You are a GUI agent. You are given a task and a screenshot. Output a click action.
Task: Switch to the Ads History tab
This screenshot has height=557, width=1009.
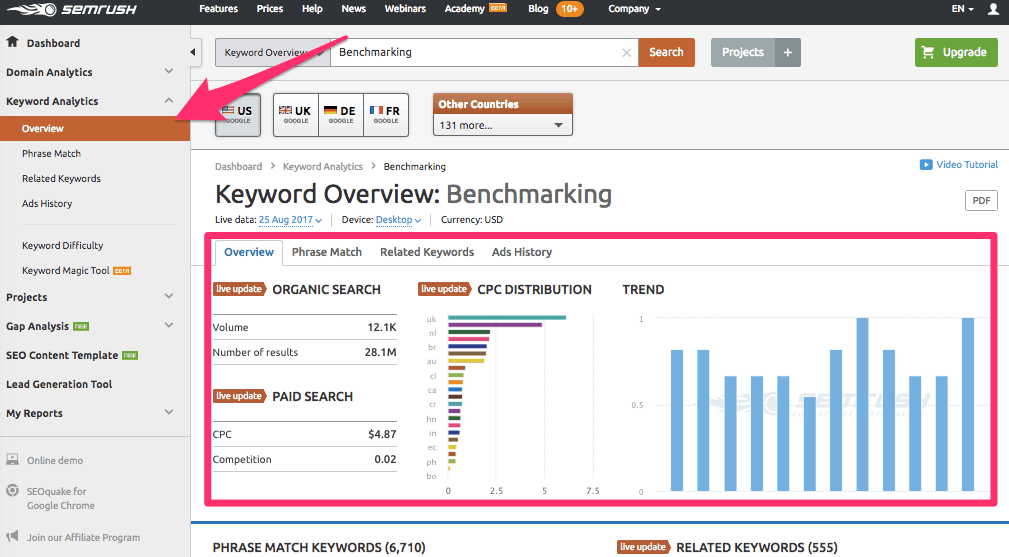tap(522, 252)
